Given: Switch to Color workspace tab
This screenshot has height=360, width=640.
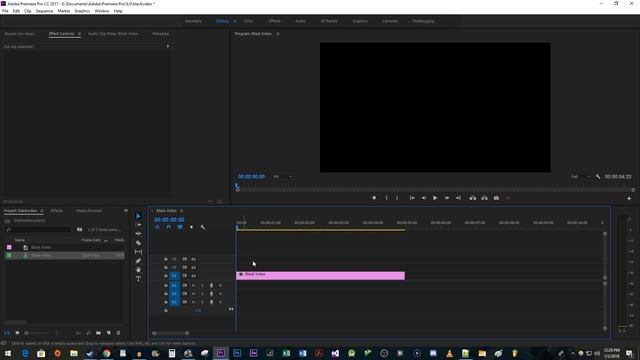Looking at the screenshot, I should click(248, 21).
